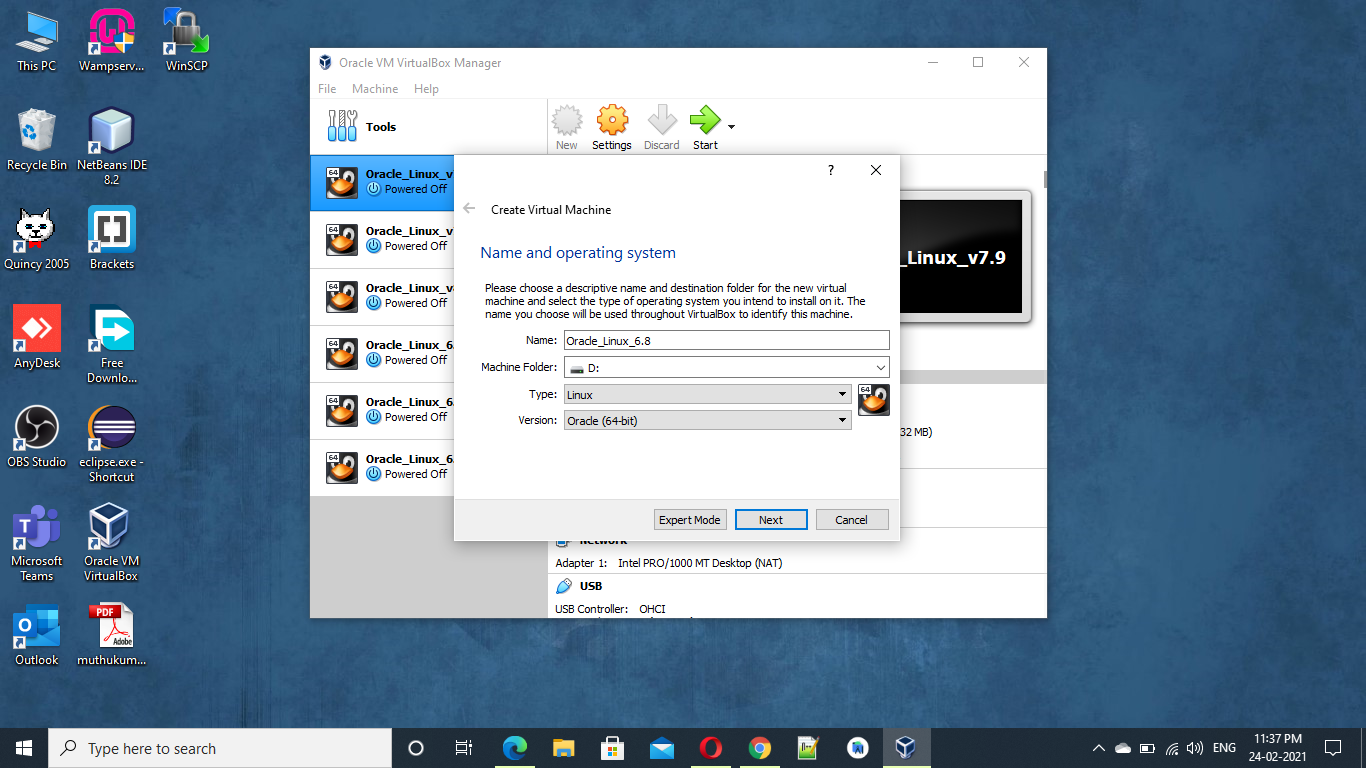Viewport: 1366px width, 768px height.
Task: Open the Settings gear in VirtualBox toolbar
Action: tap(612, 128)
